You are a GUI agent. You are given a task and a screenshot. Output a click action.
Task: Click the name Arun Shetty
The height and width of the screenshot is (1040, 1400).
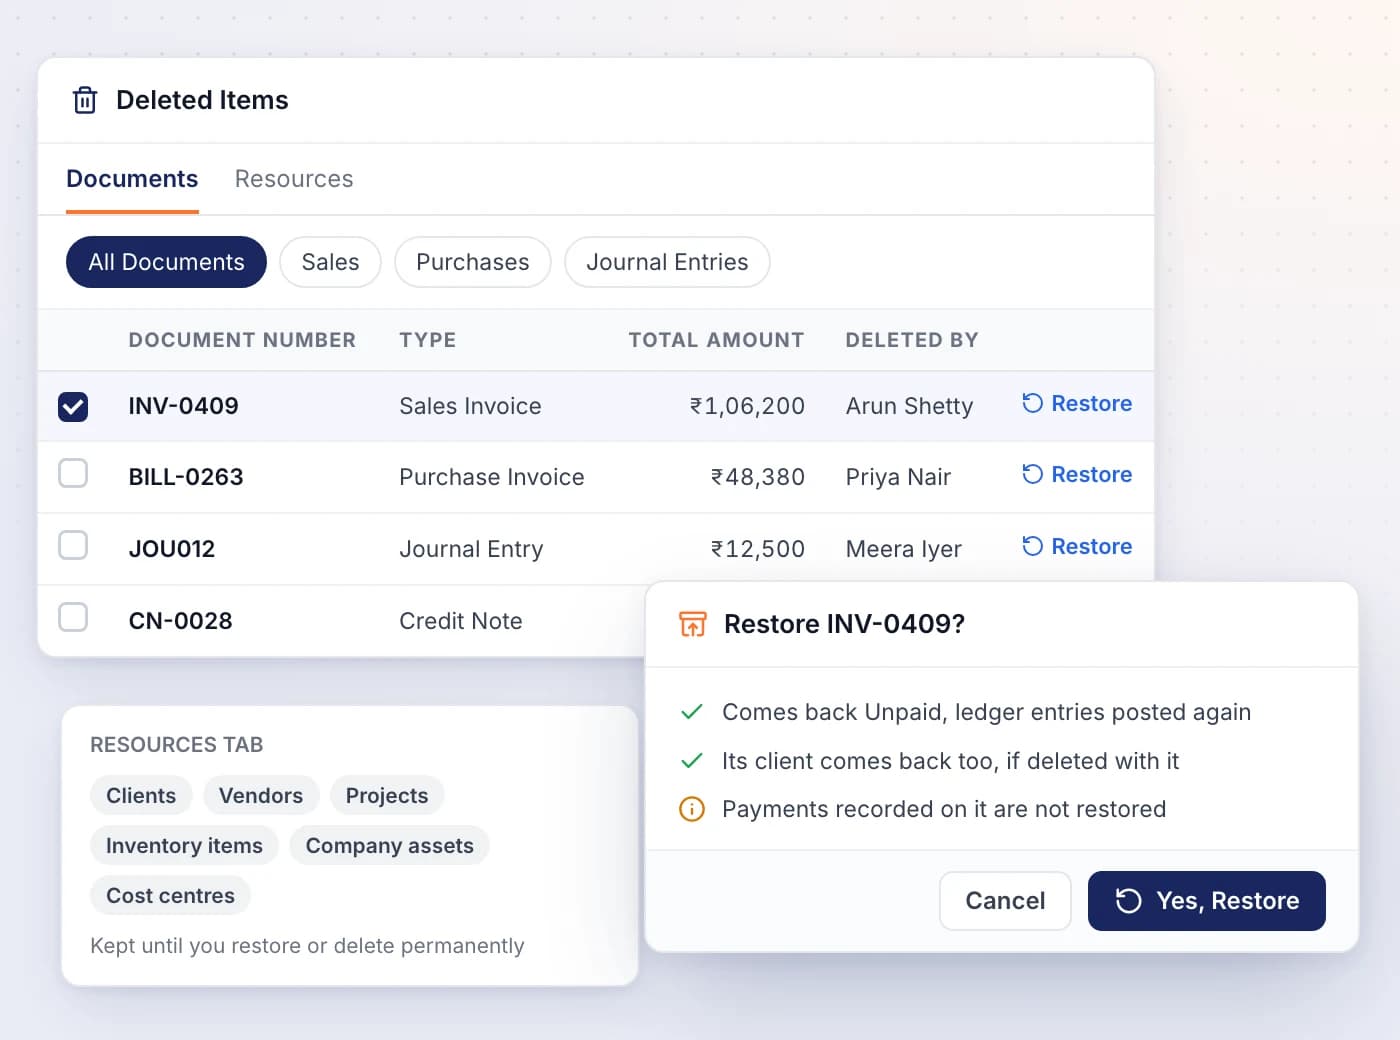click(909, 406)
